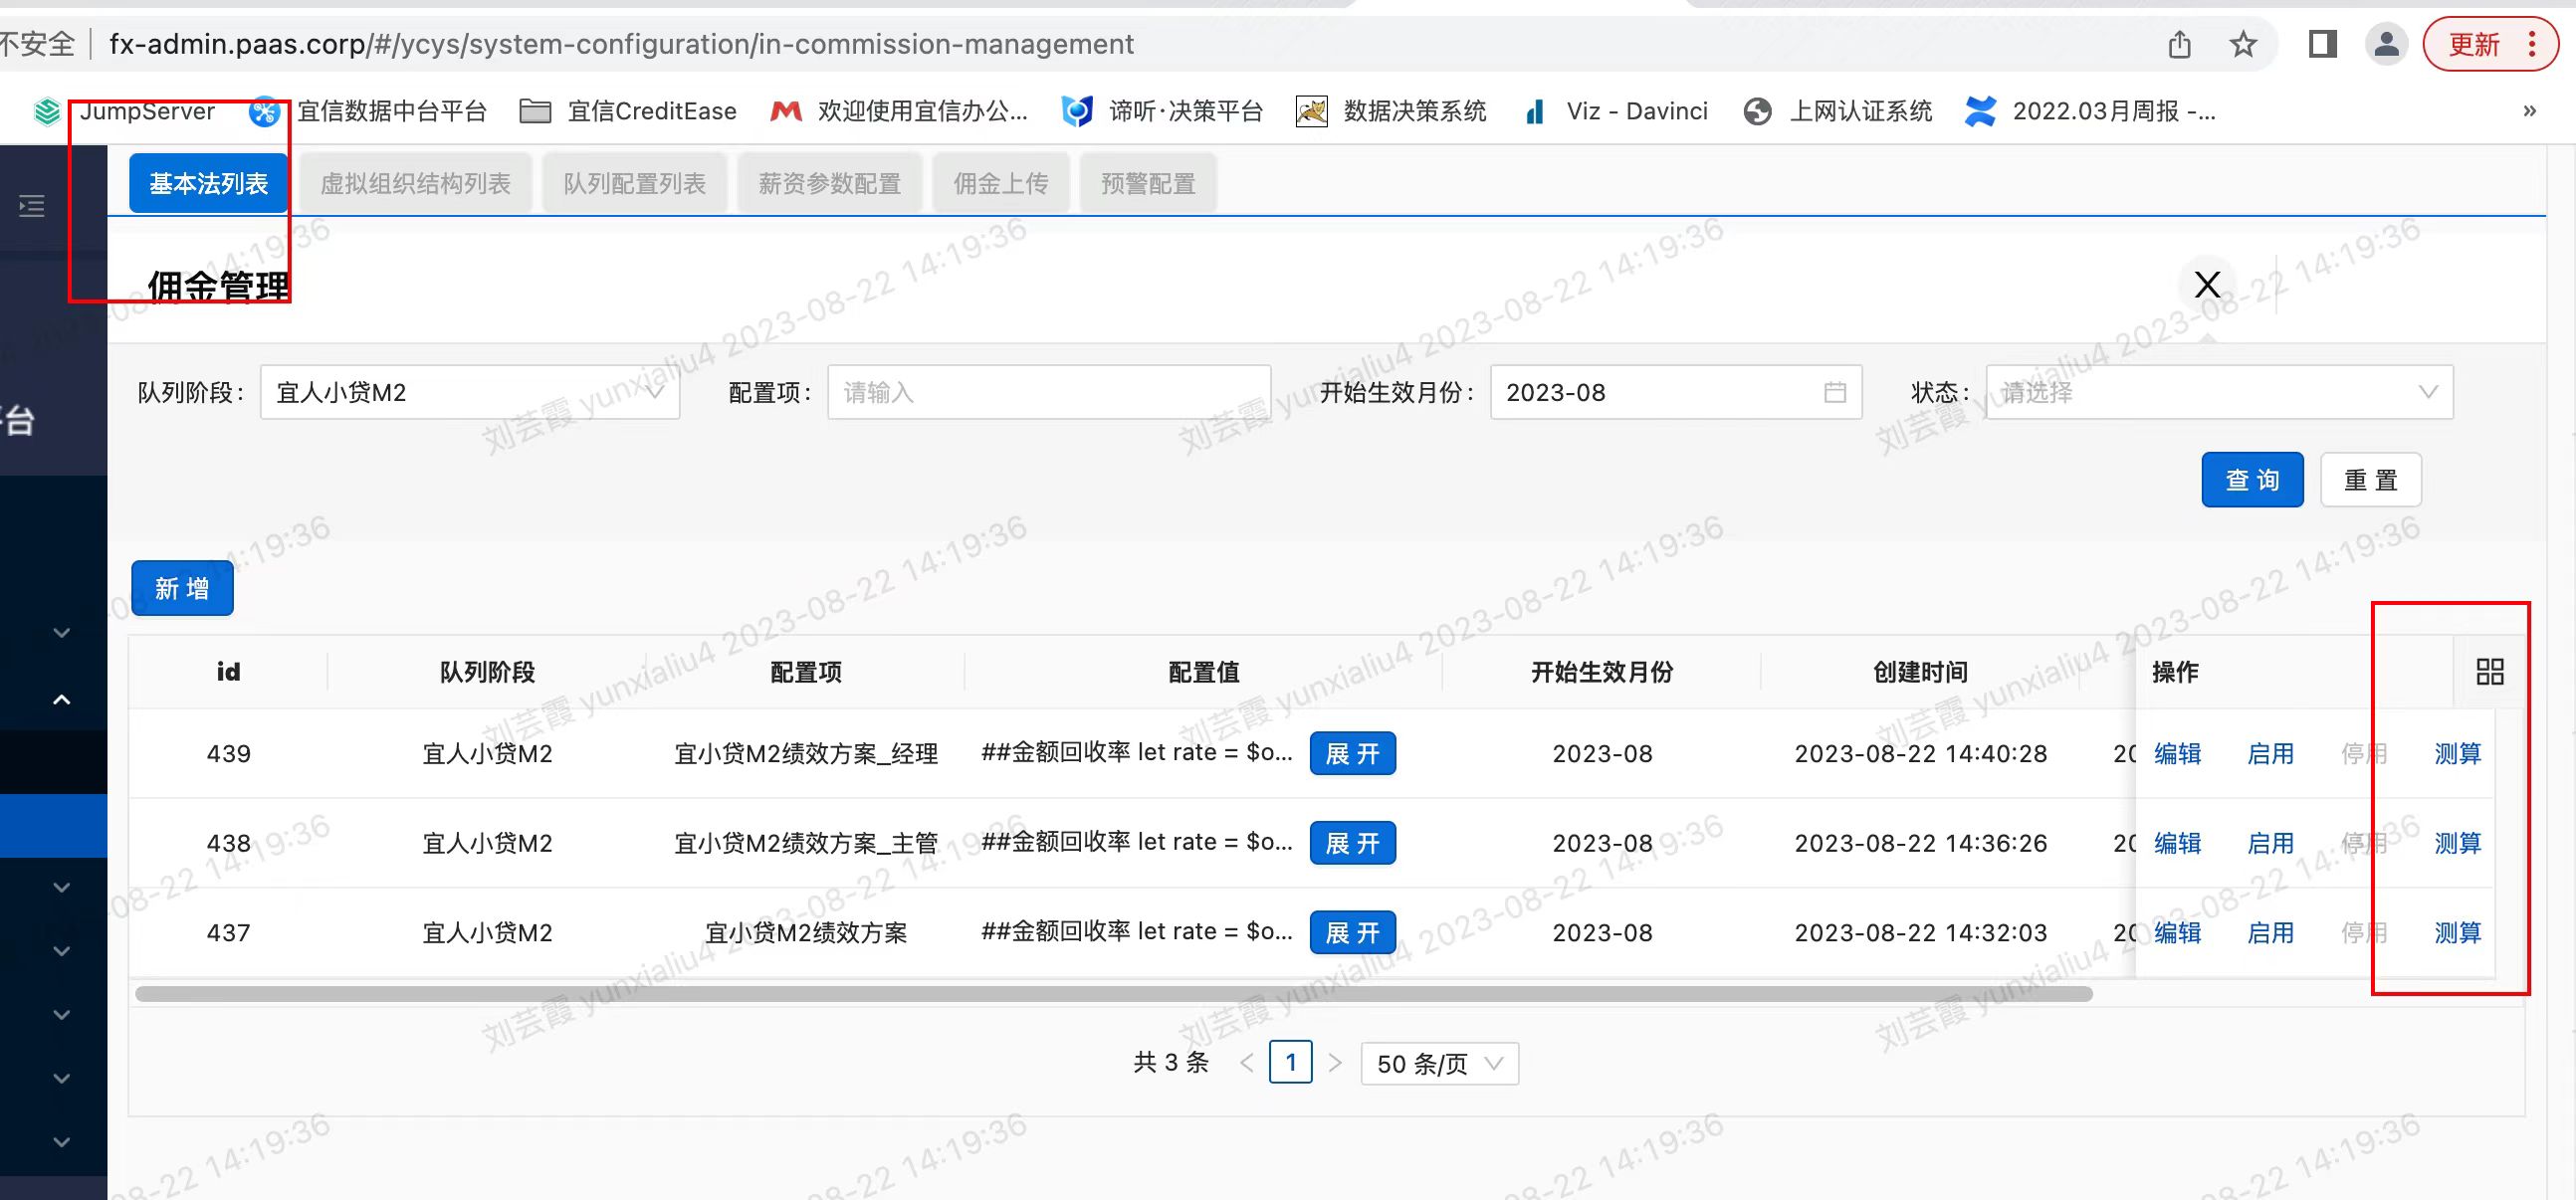Click the 重置 reset button

click(2371, 480)
